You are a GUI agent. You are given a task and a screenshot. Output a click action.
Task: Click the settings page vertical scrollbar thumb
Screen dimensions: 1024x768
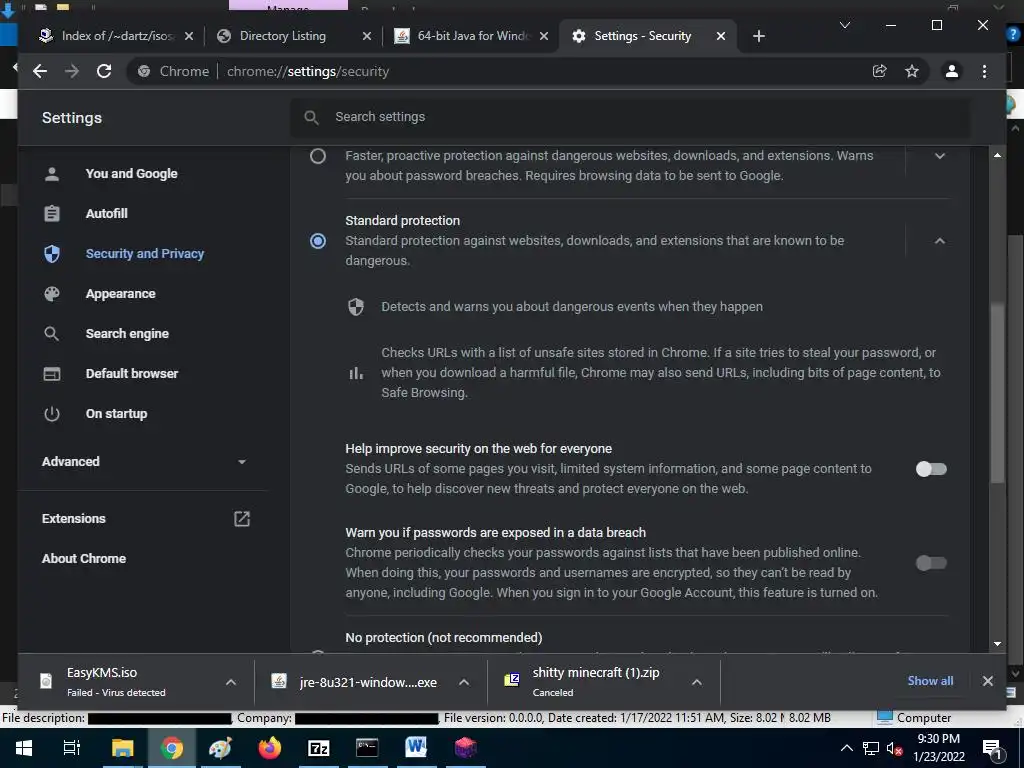coord(997,393)
